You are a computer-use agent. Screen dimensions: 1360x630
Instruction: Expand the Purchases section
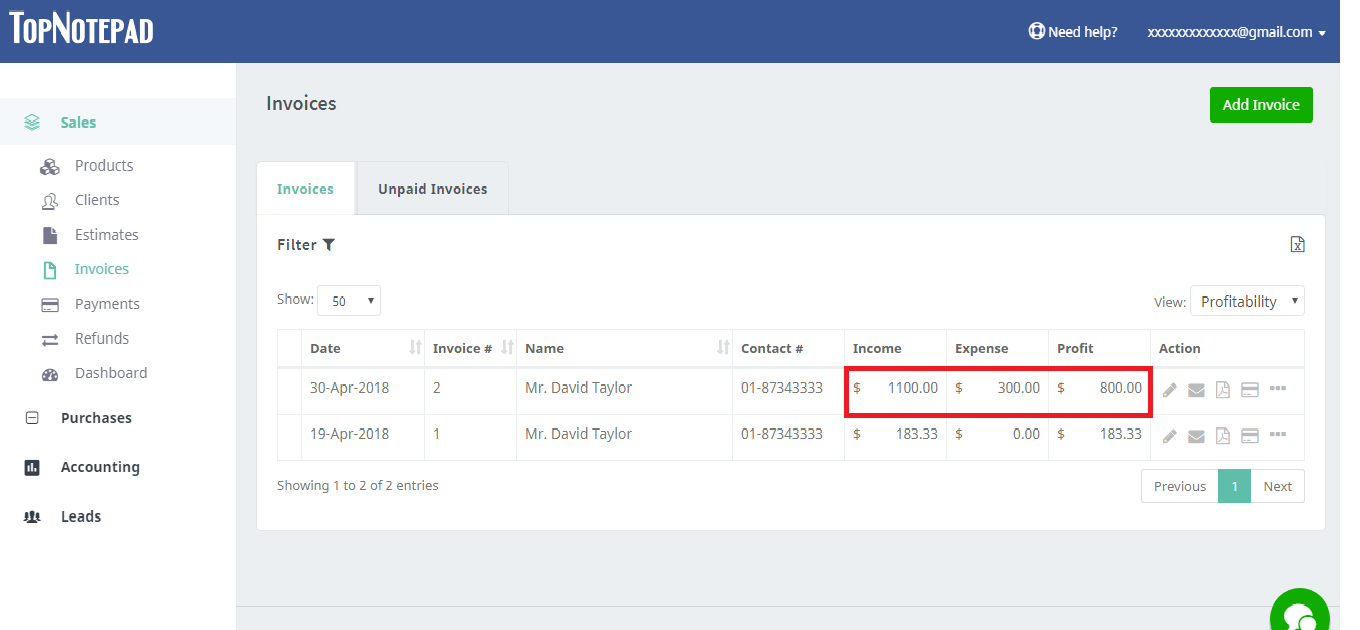96,418
